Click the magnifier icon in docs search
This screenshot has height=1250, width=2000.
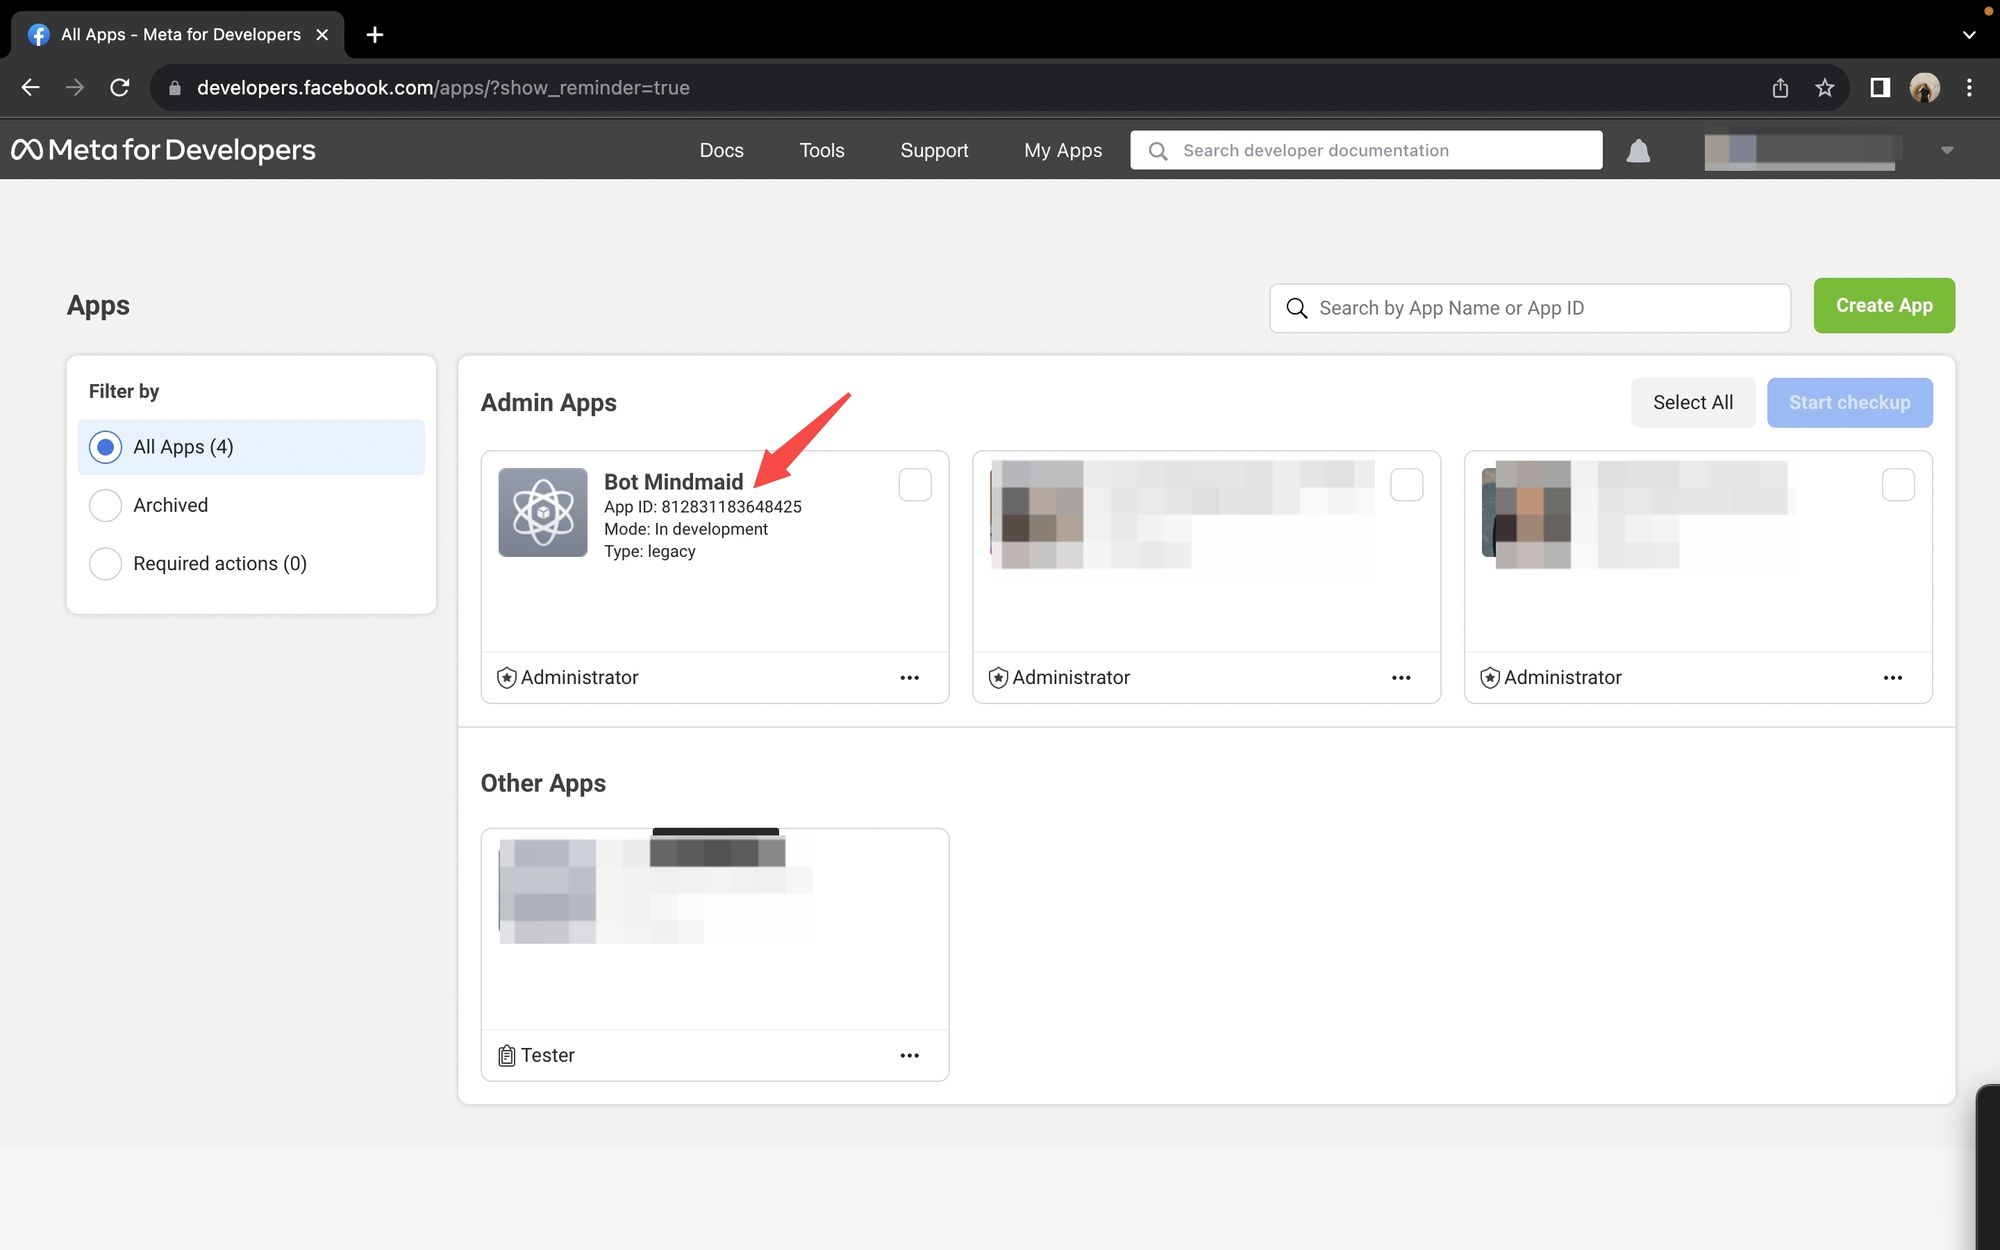point(1158,151)
